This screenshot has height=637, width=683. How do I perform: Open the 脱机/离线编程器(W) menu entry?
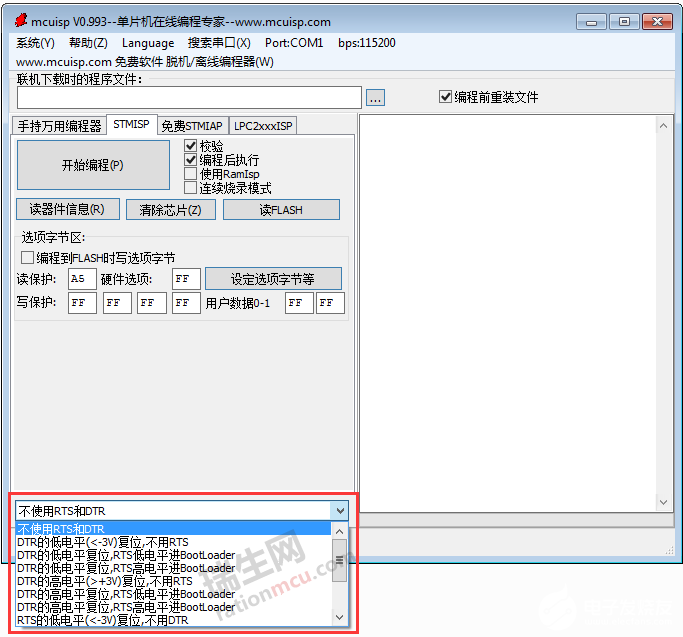coord(220,62)
